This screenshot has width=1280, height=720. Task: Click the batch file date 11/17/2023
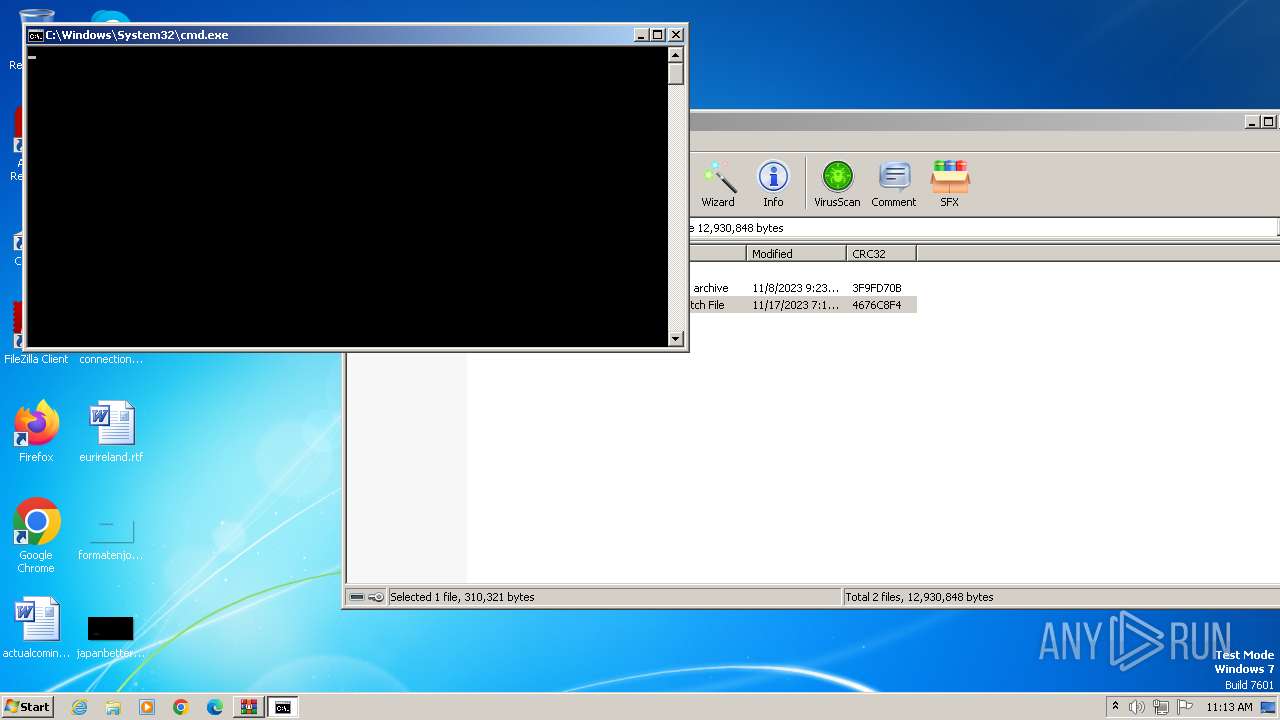point(796,305)
